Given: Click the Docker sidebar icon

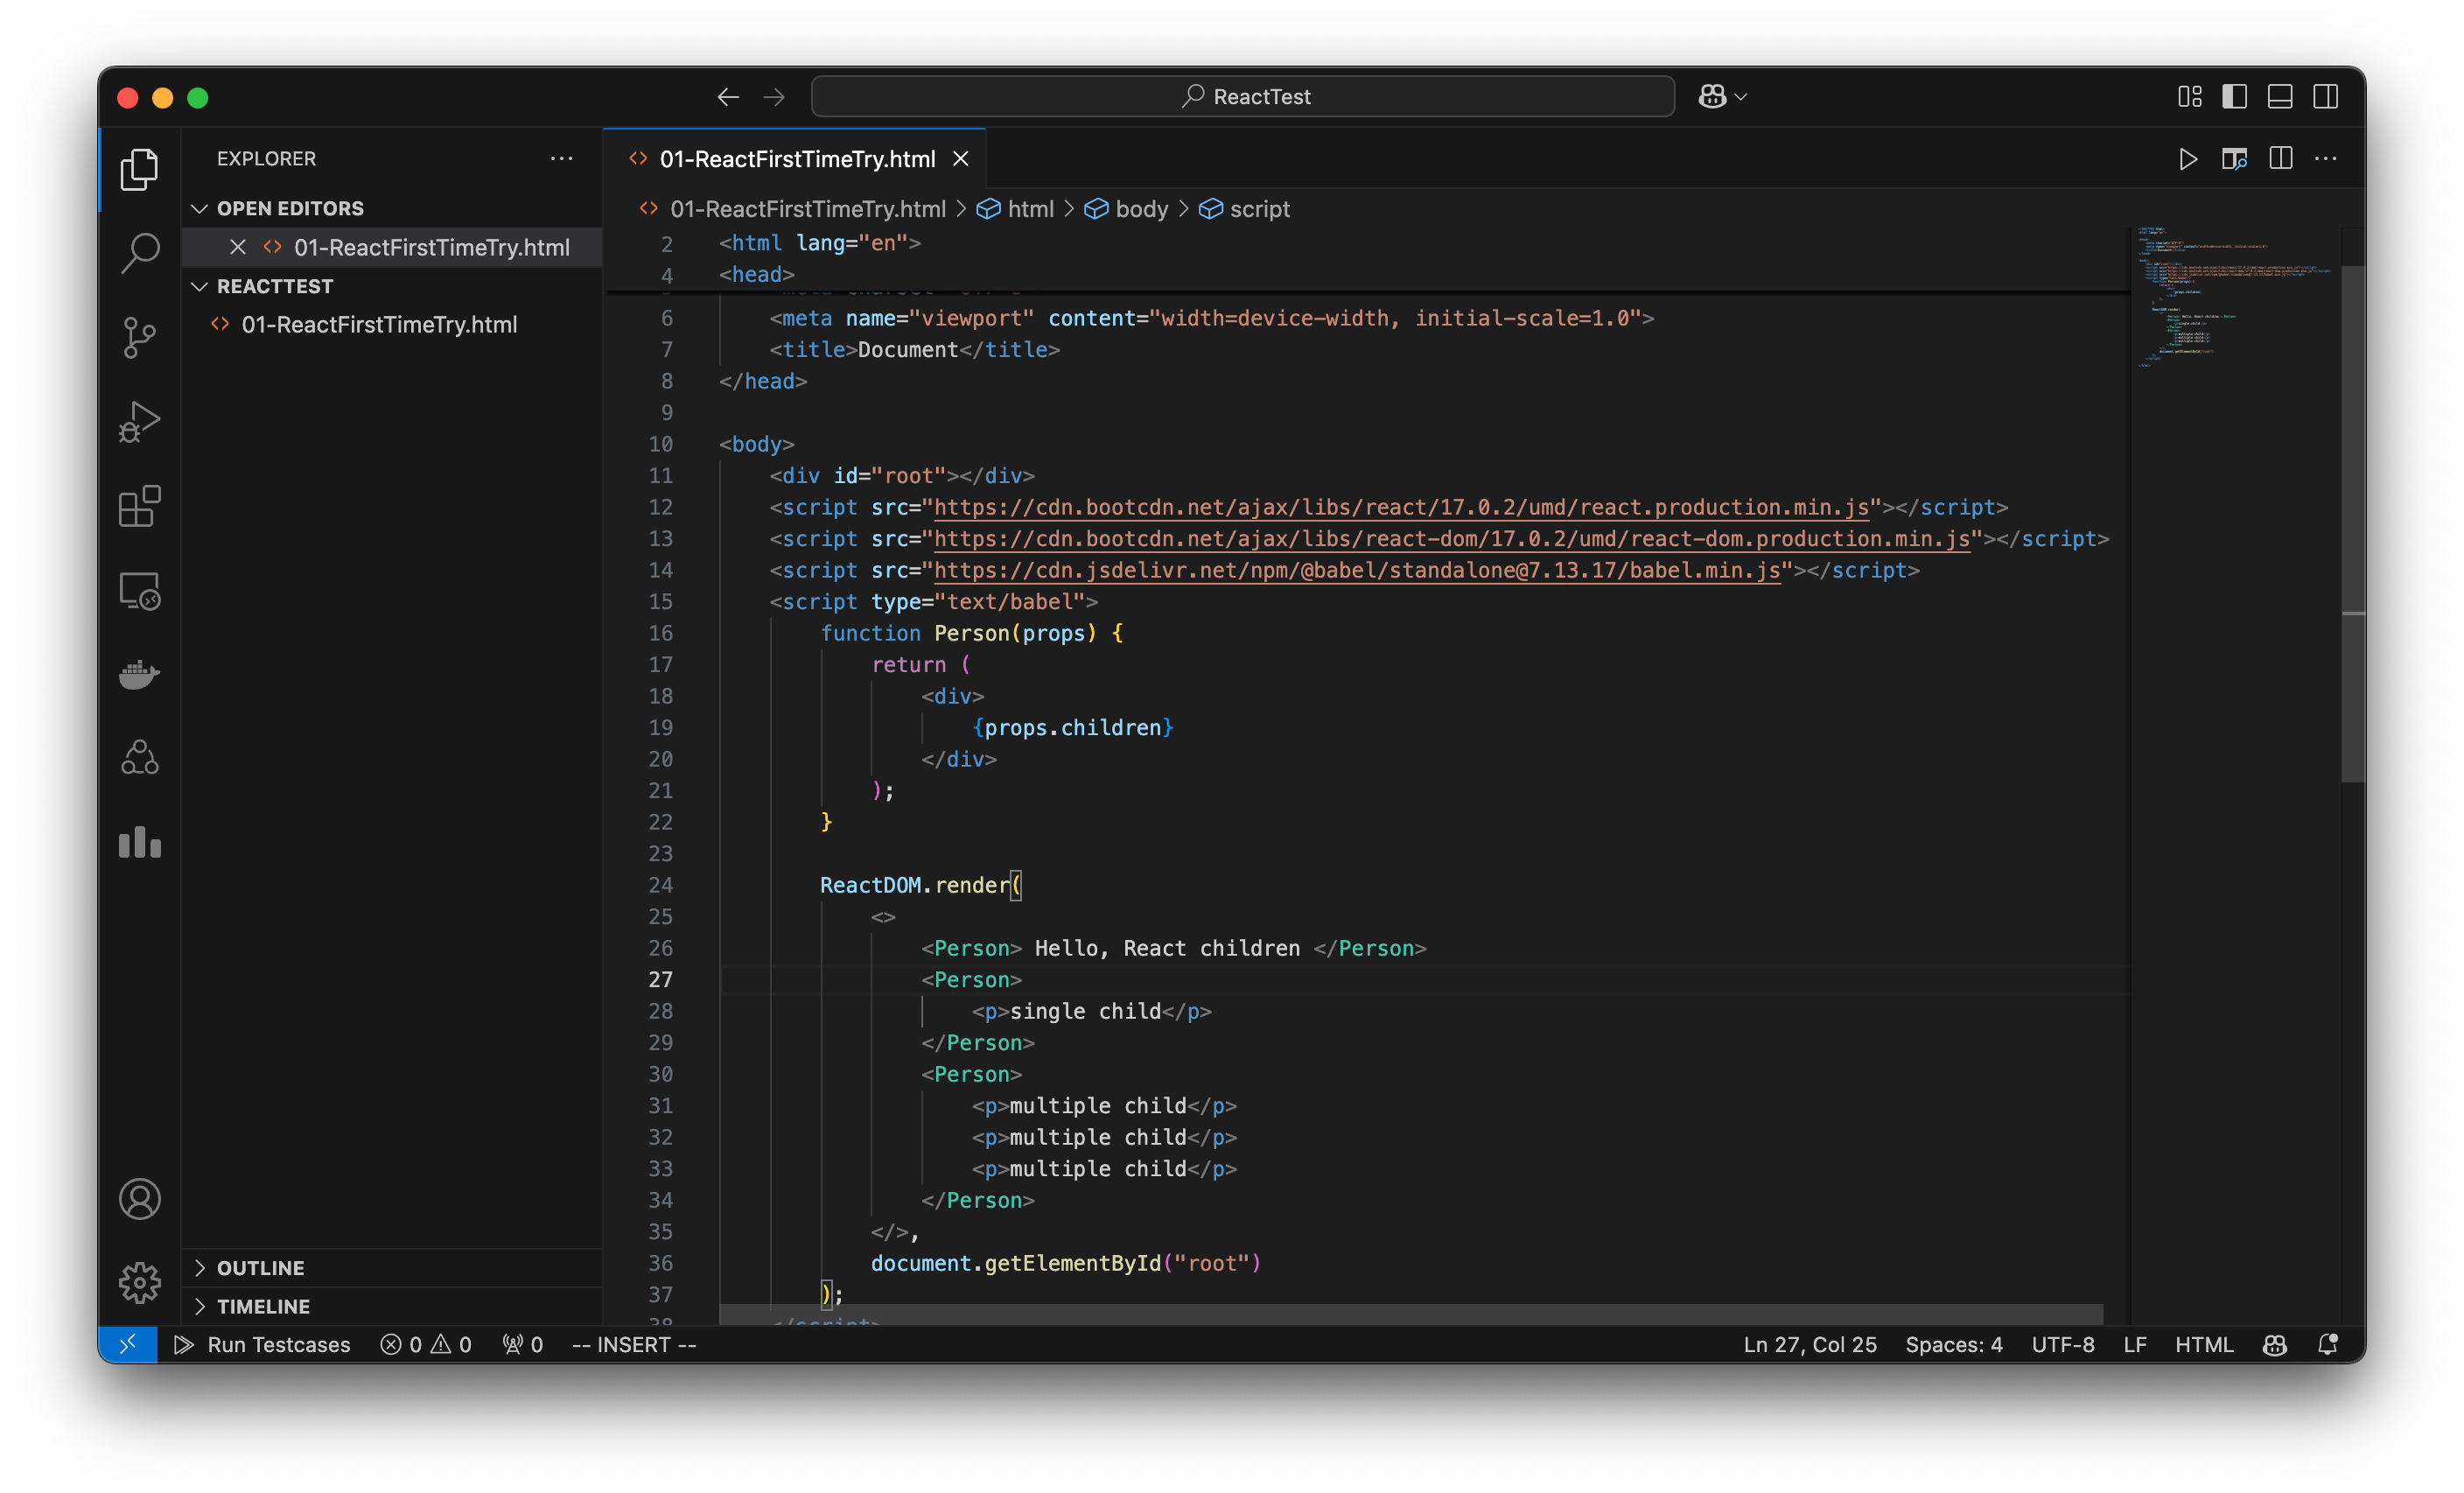Looking at the screenshot, I should [x=139, y=674].
